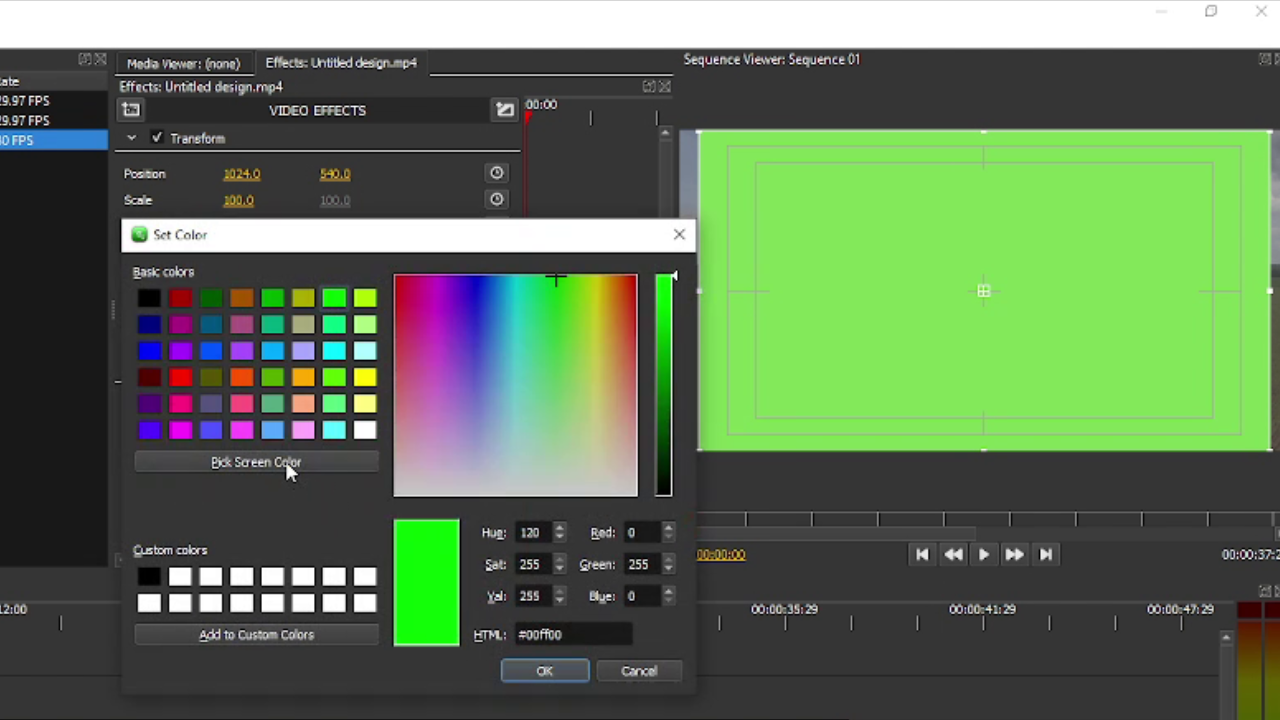Image resolution: width=1280 pixels, height=720 pixels.
Task: Click the save preset icon right of VIDEO EFFECTS
Action: point(504,110)
